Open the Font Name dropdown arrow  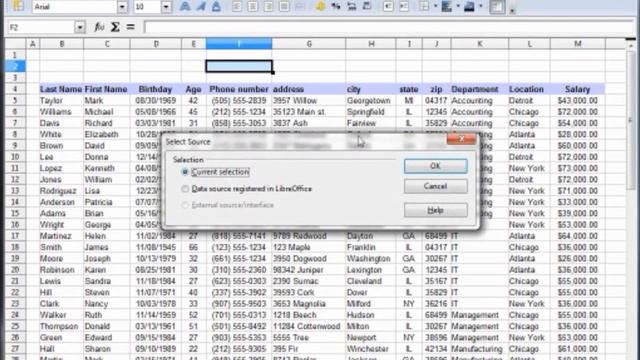pos(122,7)
